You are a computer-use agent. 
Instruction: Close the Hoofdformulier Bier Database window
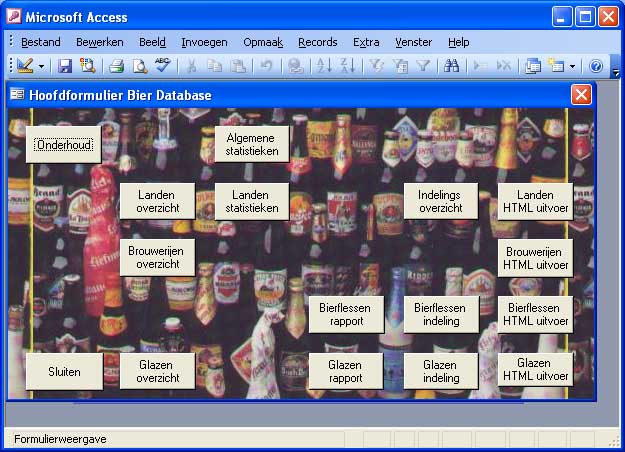click(x=581, y=94)
